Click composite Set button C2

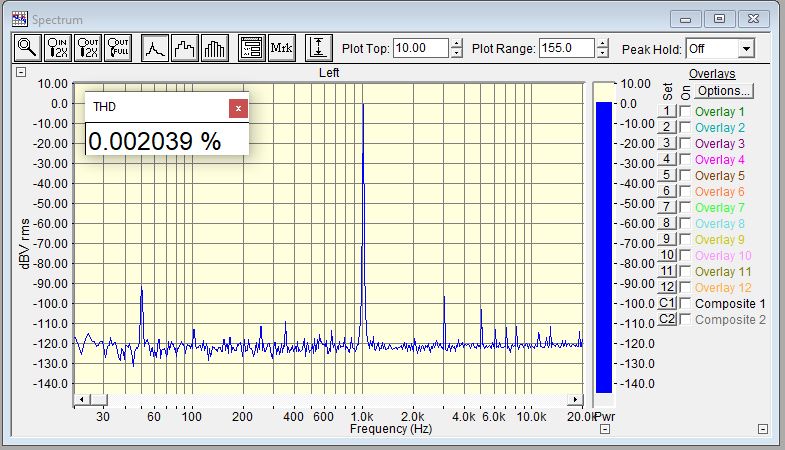[667, 319]
